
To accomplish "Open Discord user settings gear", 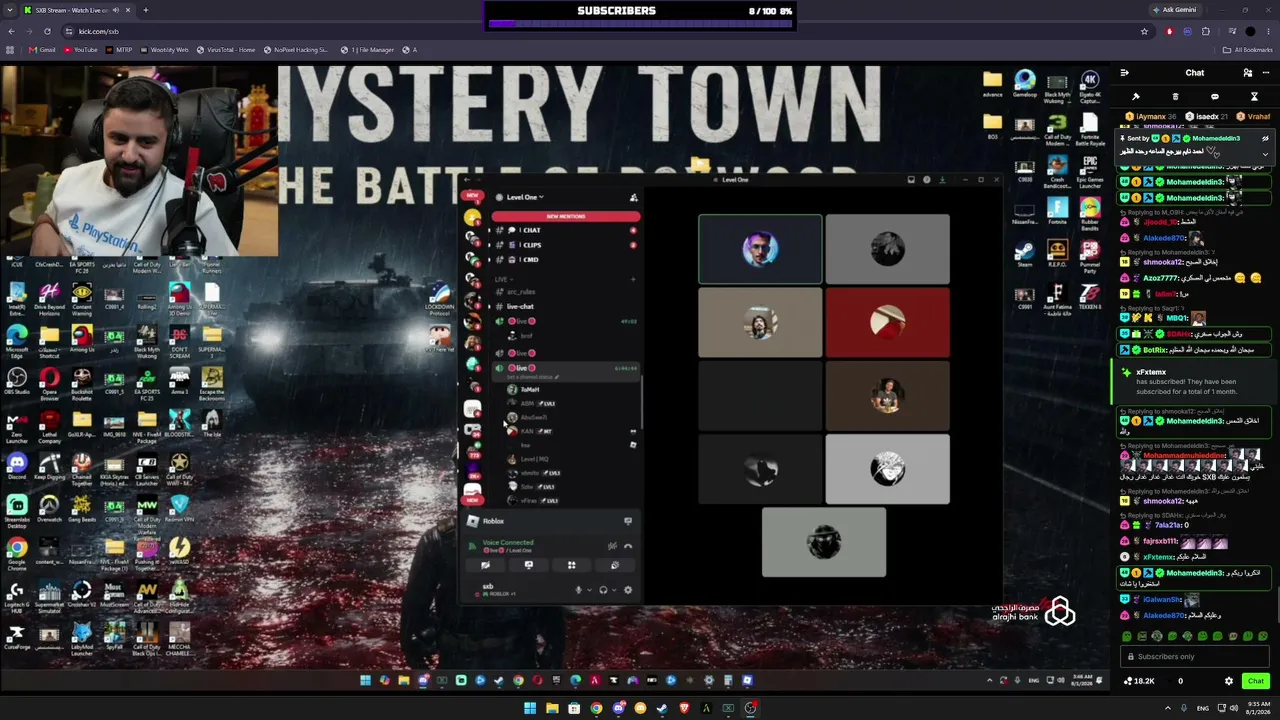I will coord(628,590).
